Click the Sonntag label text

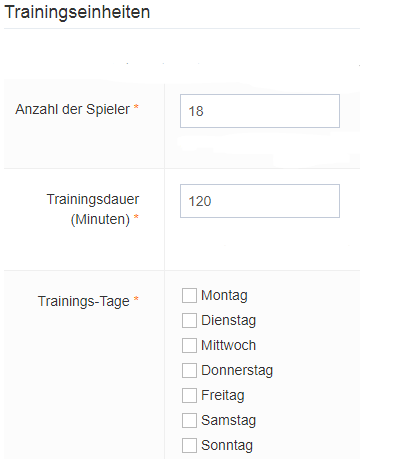227,446
